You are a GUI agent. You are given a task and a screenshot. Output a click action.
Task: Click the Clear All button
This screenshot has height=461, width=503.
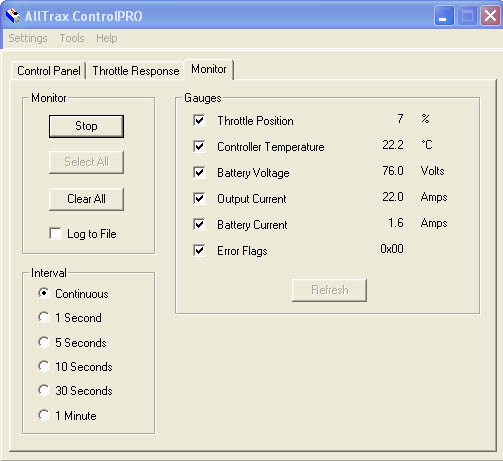pyautogui.click(x=86, y=199)
